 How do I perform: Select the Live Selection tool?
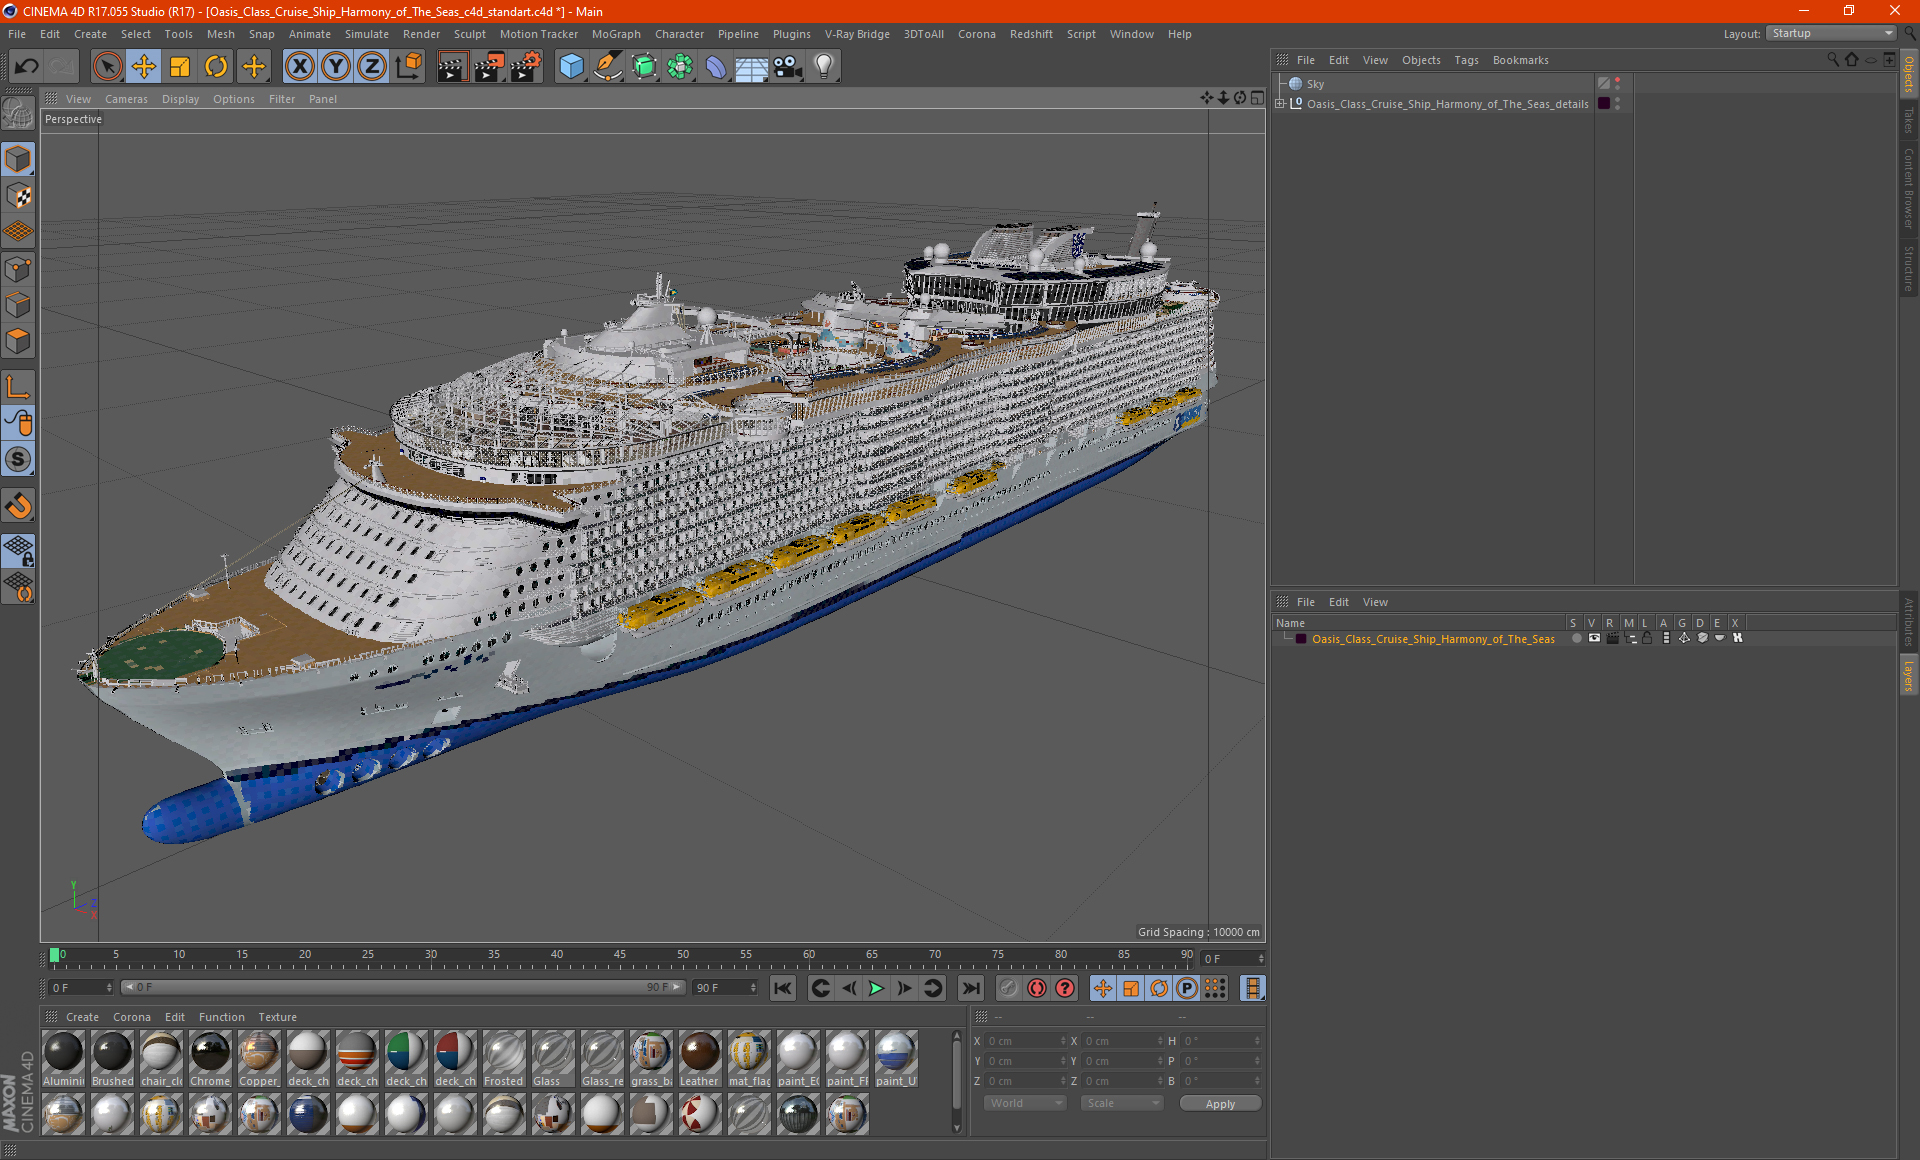pyautogui.click(x=107, y=67)
